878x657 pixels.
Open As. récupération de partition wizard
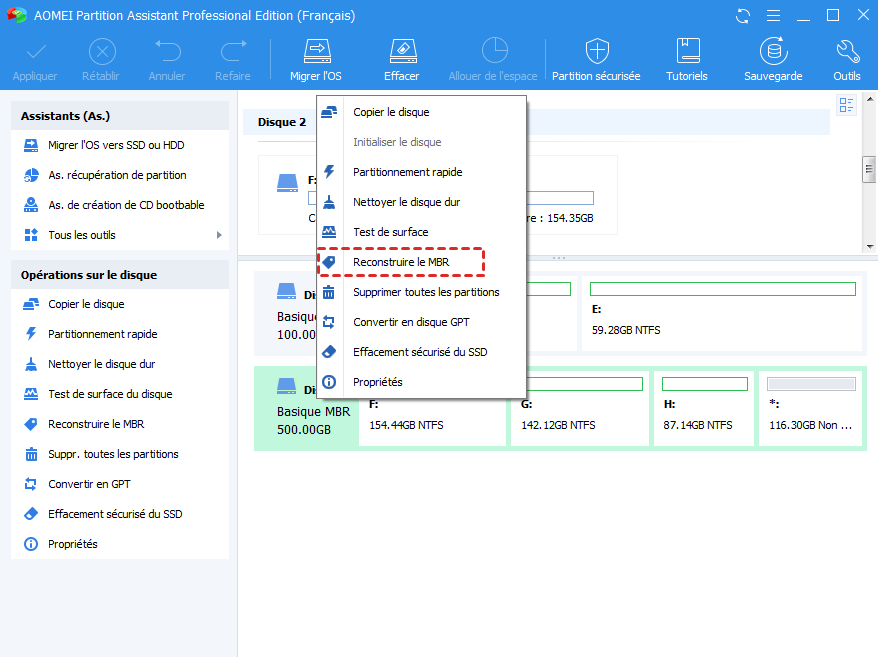pyautogui.click(x=117, y=175)
